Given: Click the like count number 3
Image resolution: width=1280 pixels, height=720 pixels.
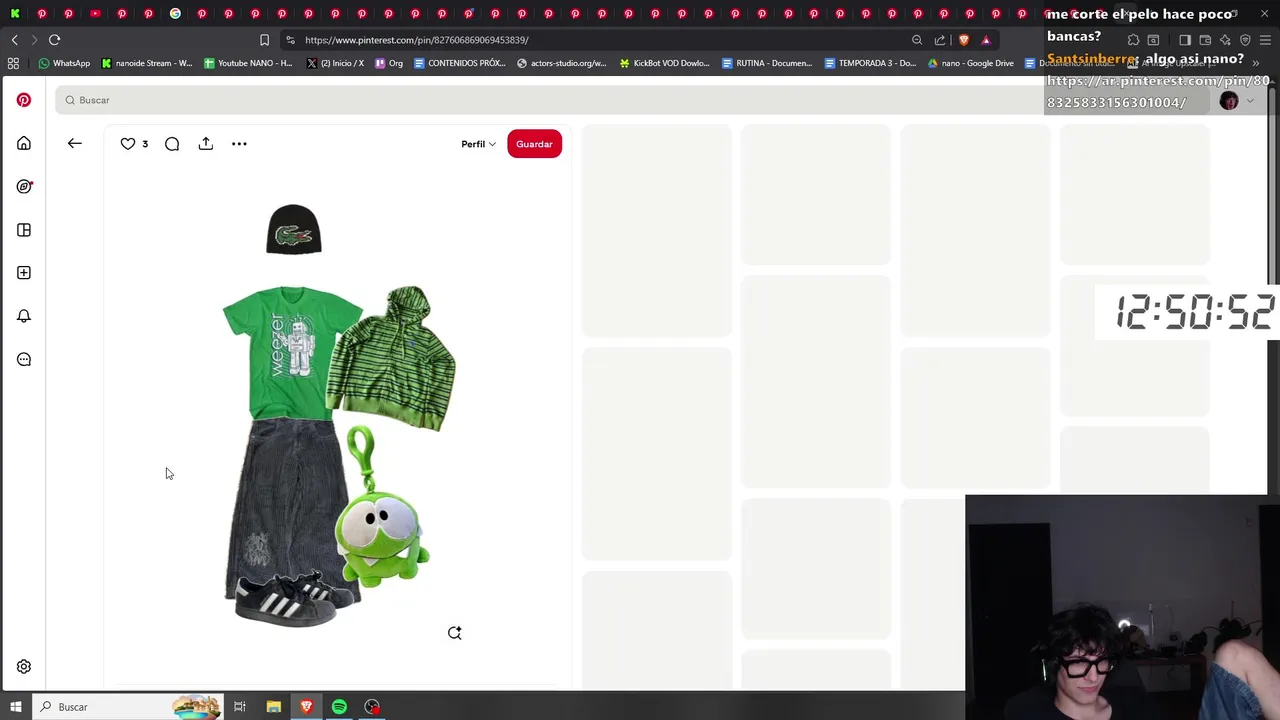Looking at the screenshot, I should click(x=145, y=144).
